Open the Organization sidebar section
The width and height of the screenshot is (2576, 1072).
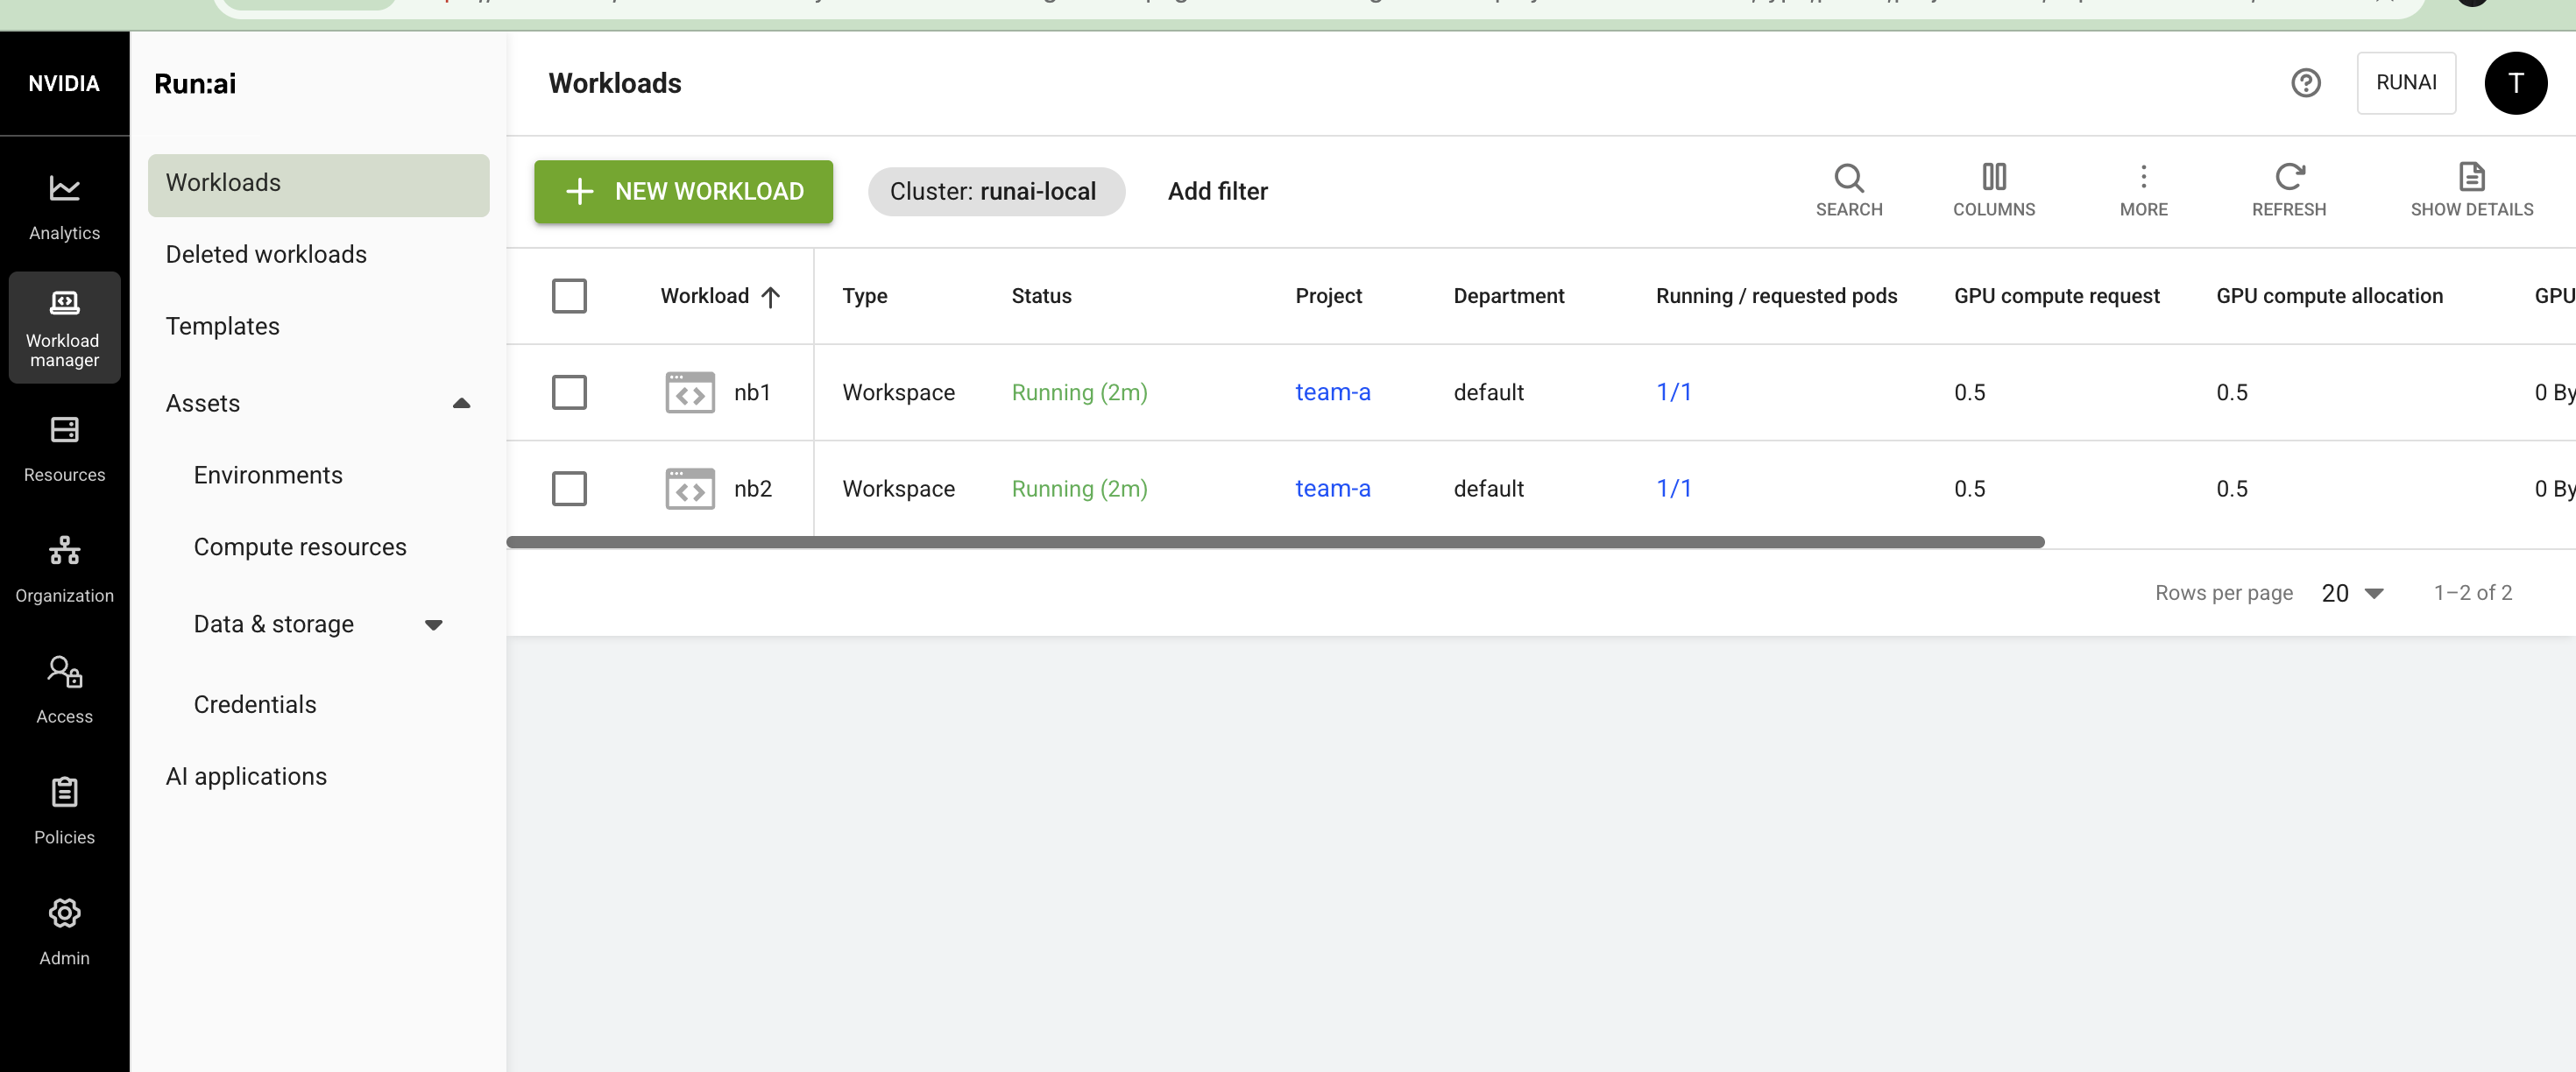64,570
